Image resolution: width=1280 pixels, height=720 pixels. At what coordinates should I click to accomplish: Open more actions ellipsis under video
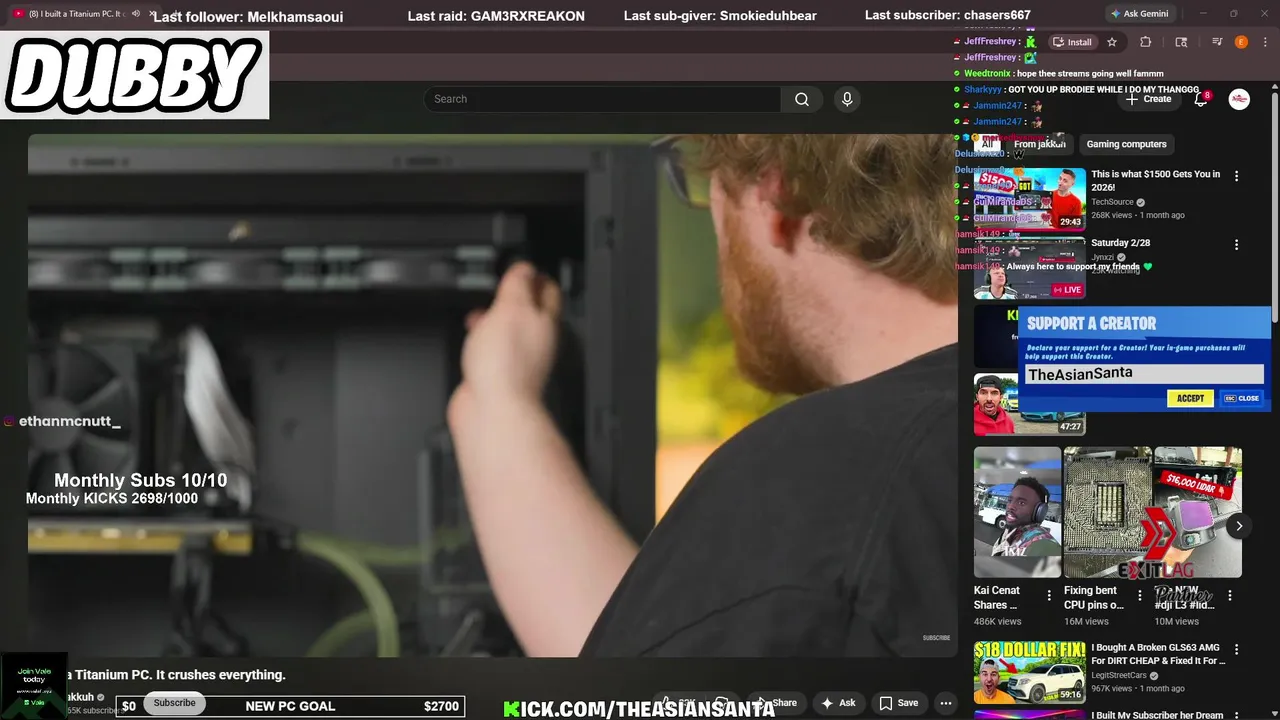pos(945,703)
